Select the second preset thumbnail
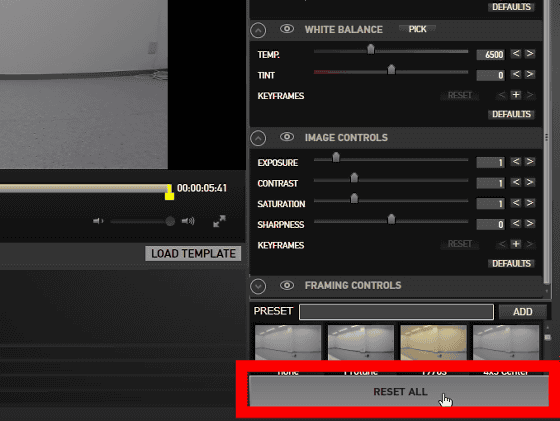Screen dimensions: 560x421 coord(361,342)
